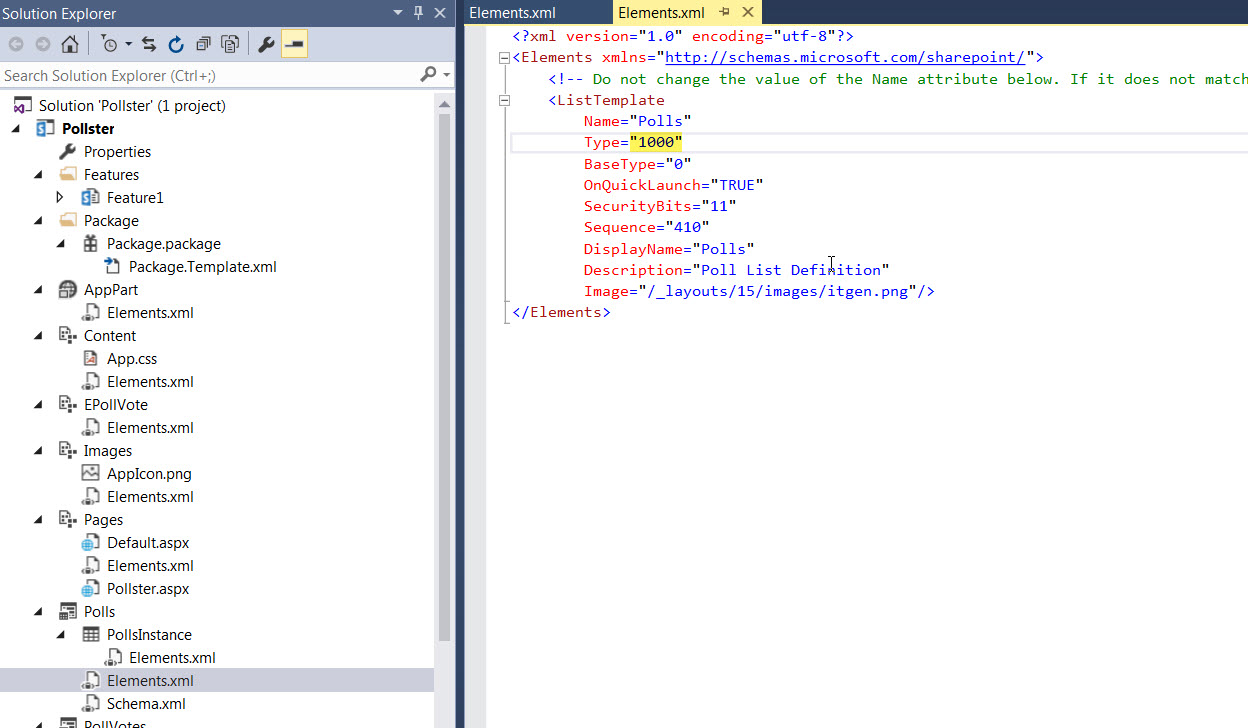Open the Pending Changes Filter clock icon
The height and width of the screenshot is (728, 1248).
[109, 44]
